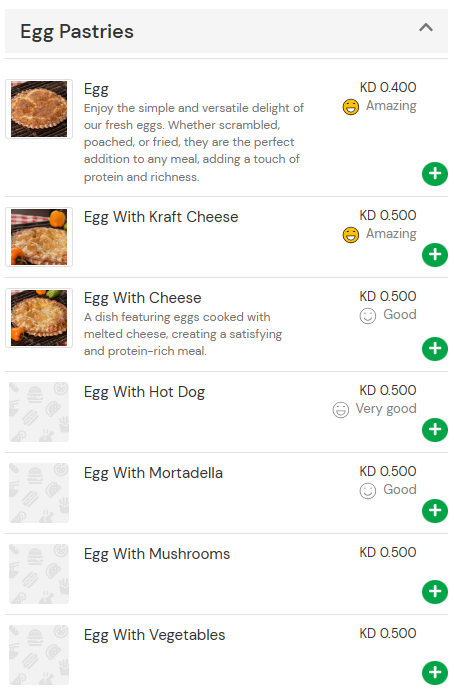Collapse the Egg Pastries section chevron
454x700 pixels.
pos(425,28)
